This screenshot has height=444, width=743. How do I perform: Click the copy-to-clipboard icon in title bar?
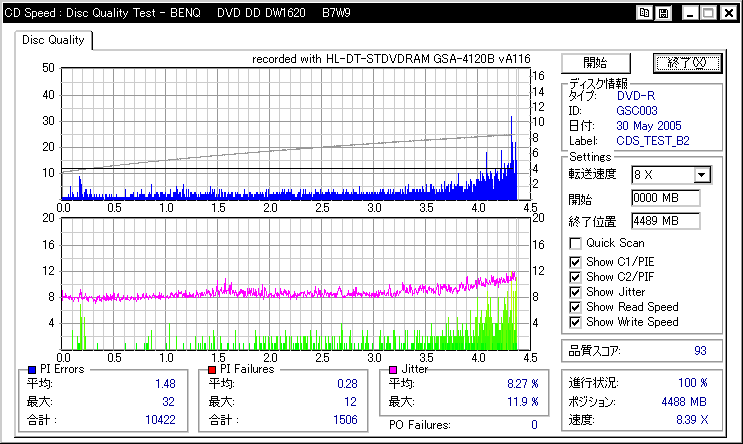(x=644, y=13)
